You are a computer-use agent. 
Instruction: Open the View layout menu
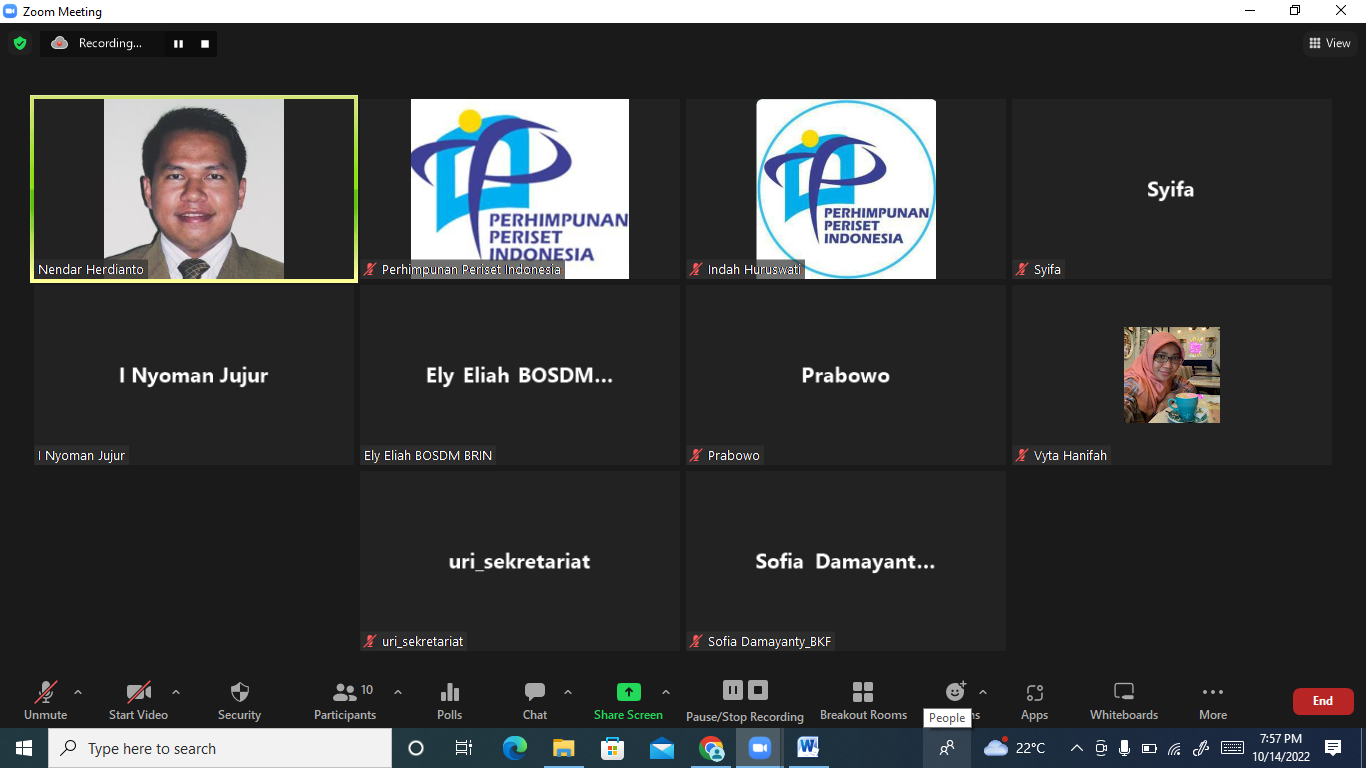point(1330,43)
